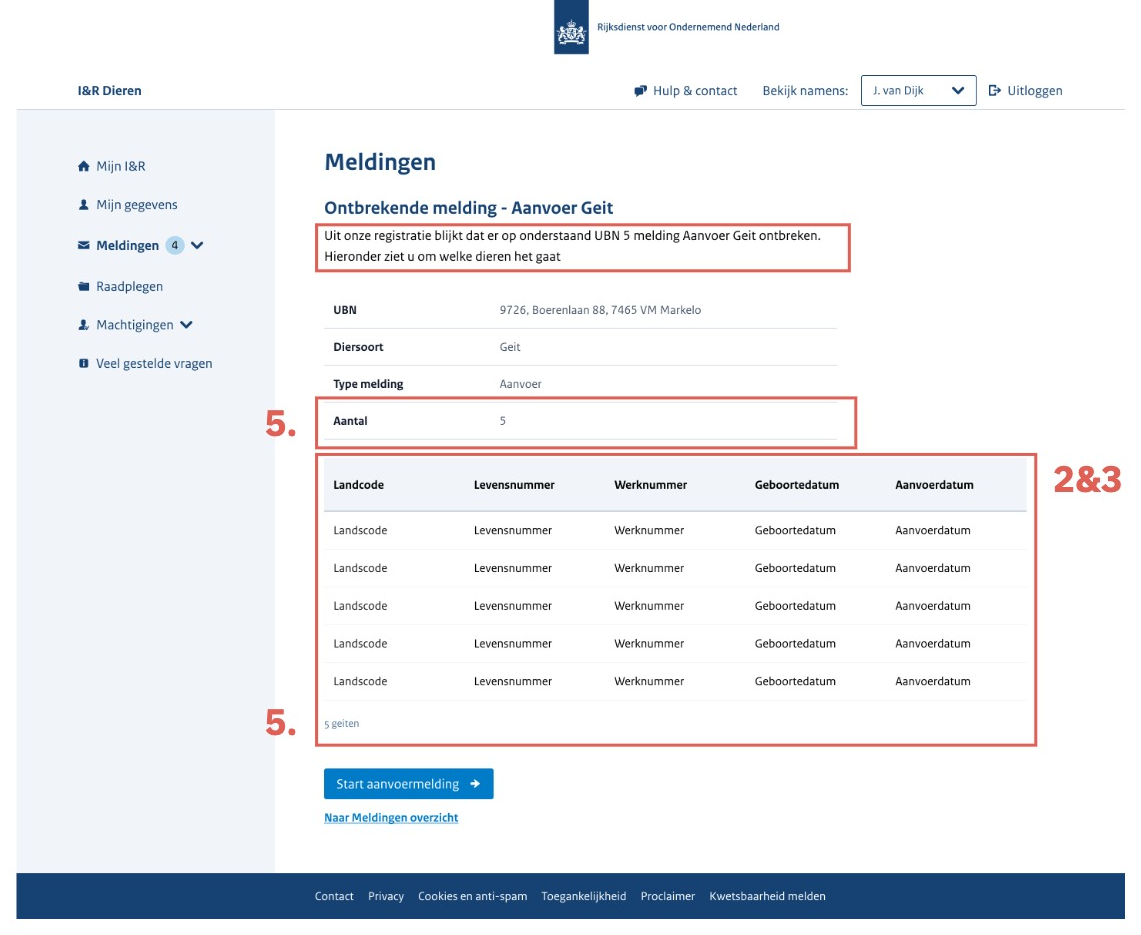Click the Landcode column header
The image size is (1141, 935).
[359, 485]
